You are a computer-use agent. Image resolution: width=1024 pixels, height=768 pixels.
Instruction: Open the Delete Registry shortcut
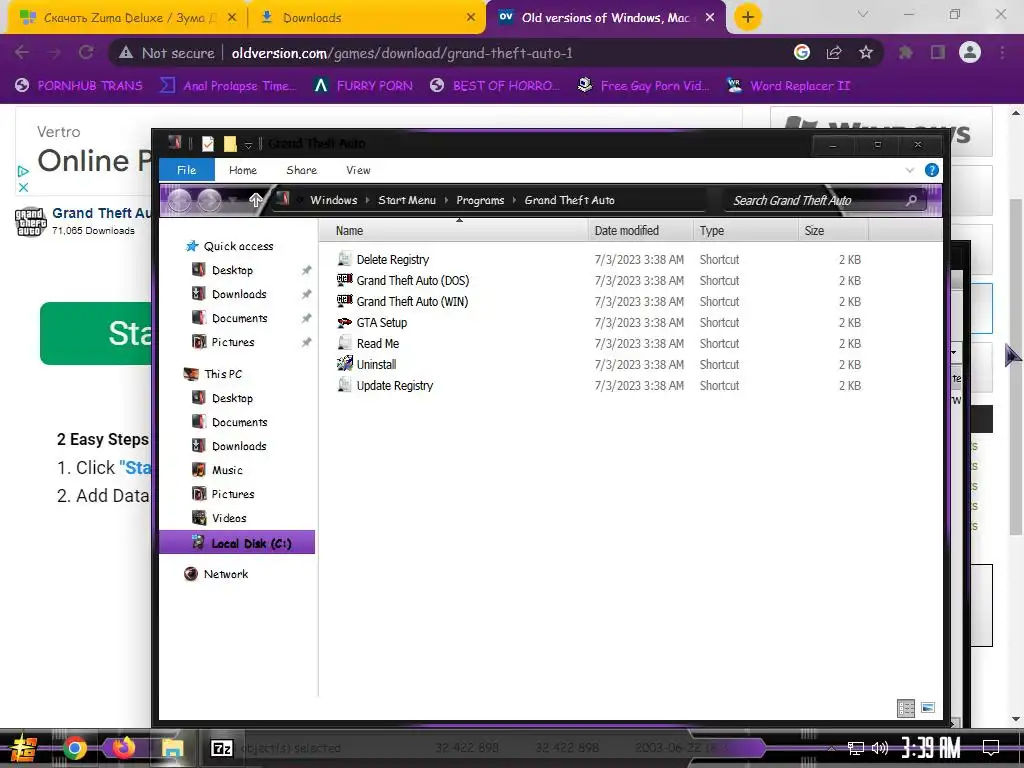(x=383, y=259)
